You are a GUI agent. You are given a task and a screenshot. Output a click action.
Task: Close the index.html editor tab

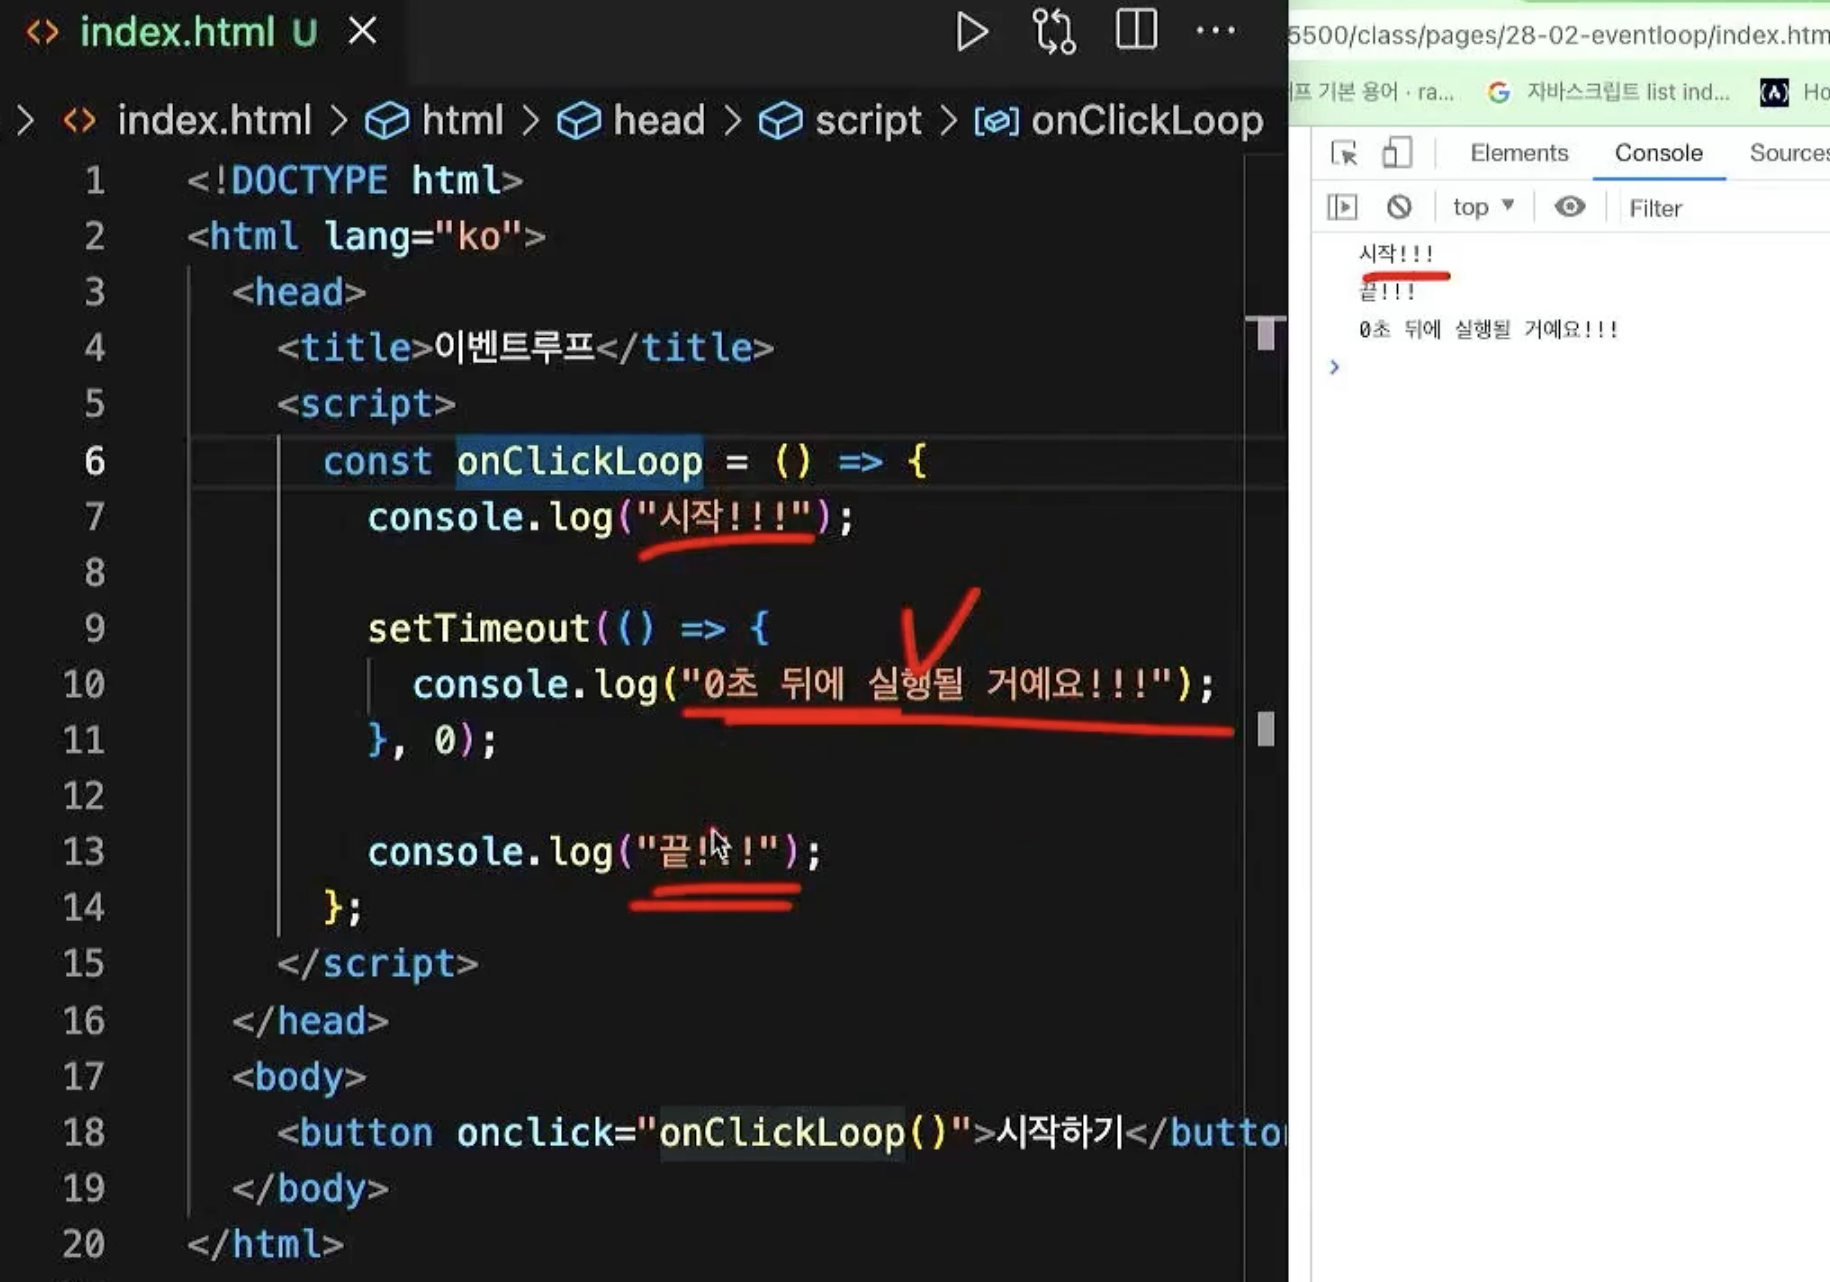362,32
